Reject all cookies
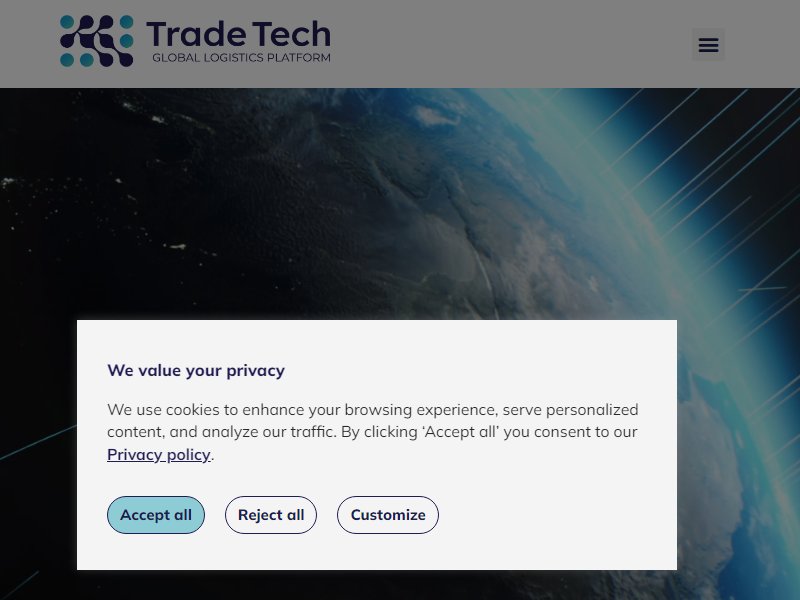800x600 pixels. point(271,515)
